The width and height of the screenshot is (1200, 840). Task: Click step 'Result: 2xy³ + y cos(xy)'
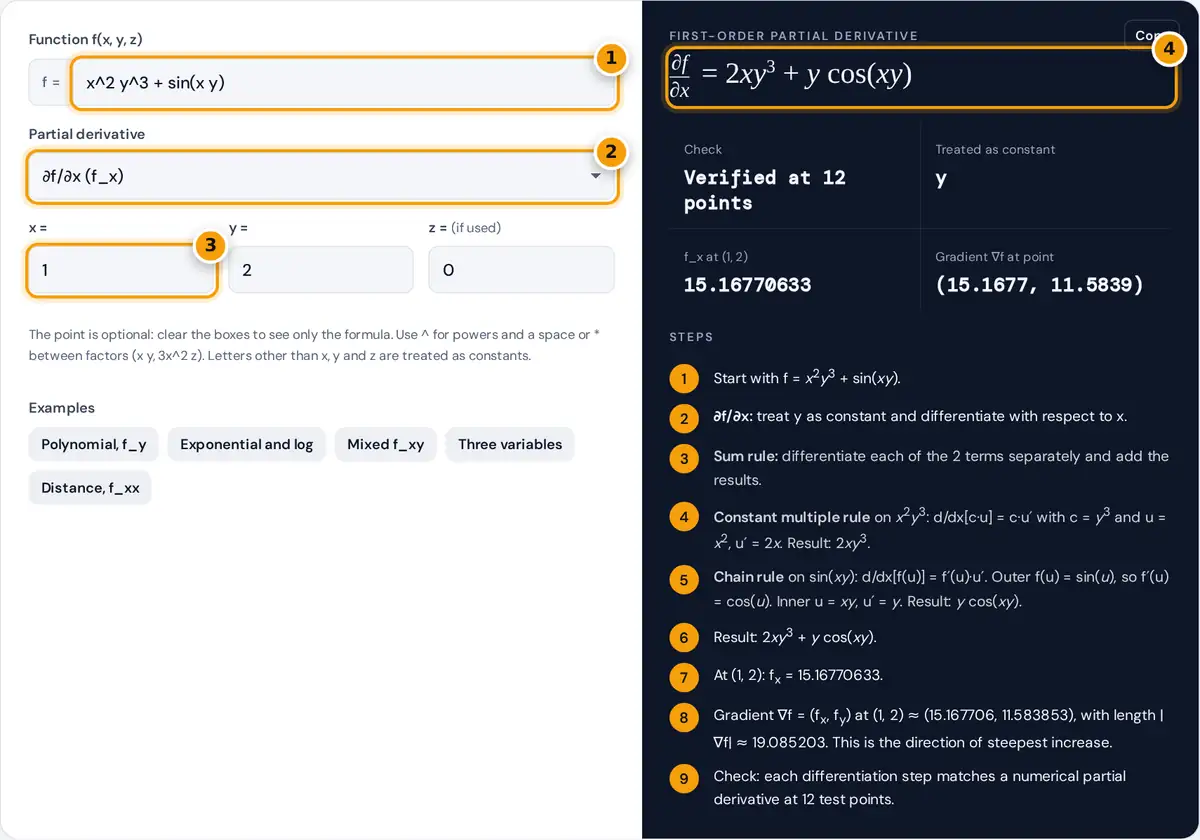tap(795, 637)
